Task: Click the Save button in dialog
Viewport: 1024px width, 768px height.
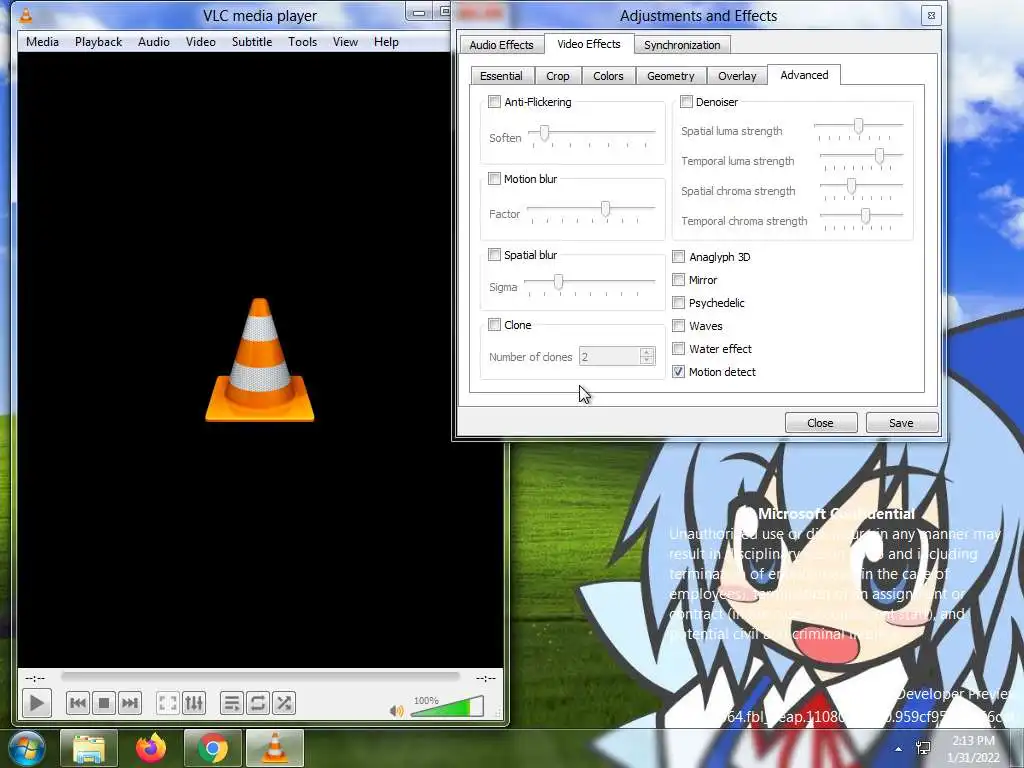Action: pyautogui.click(x=901, y=423)
